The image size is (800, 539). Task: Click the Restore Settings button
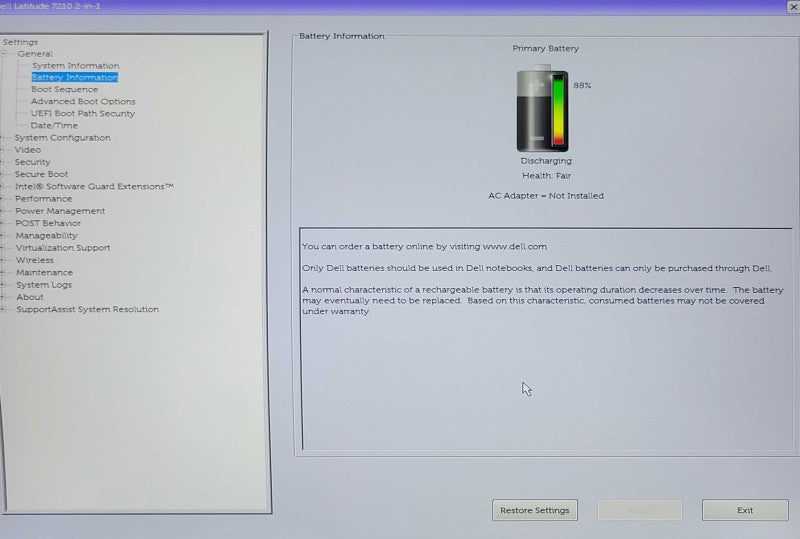(x=535, y=510)
